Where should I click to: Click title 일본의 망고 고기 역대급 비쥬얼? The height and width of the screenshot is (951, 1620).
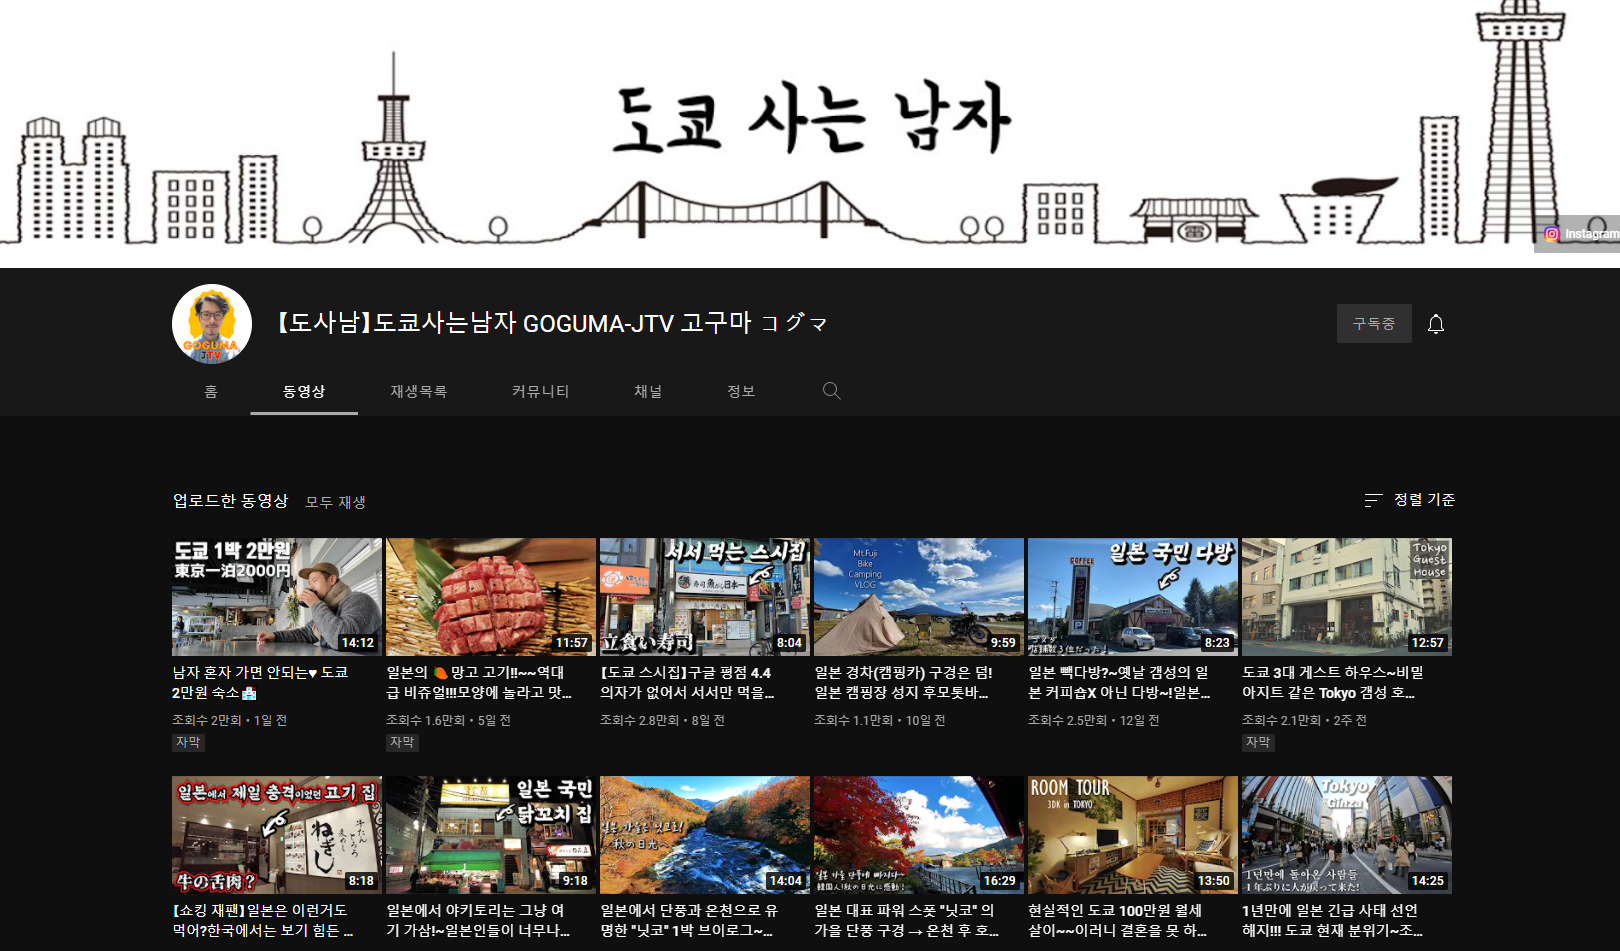(x=479, y=683)
